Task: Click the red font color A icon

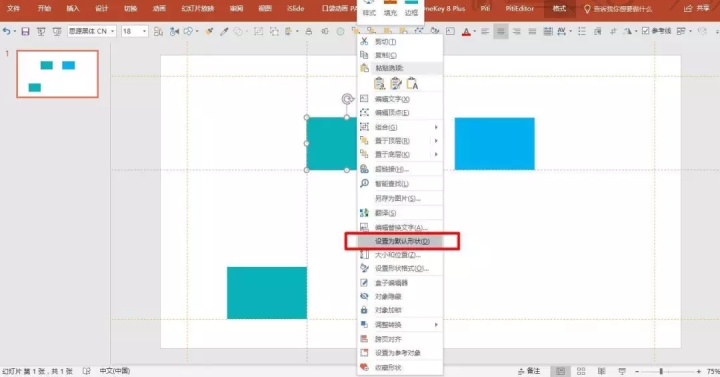Action: tap(466, 31)
